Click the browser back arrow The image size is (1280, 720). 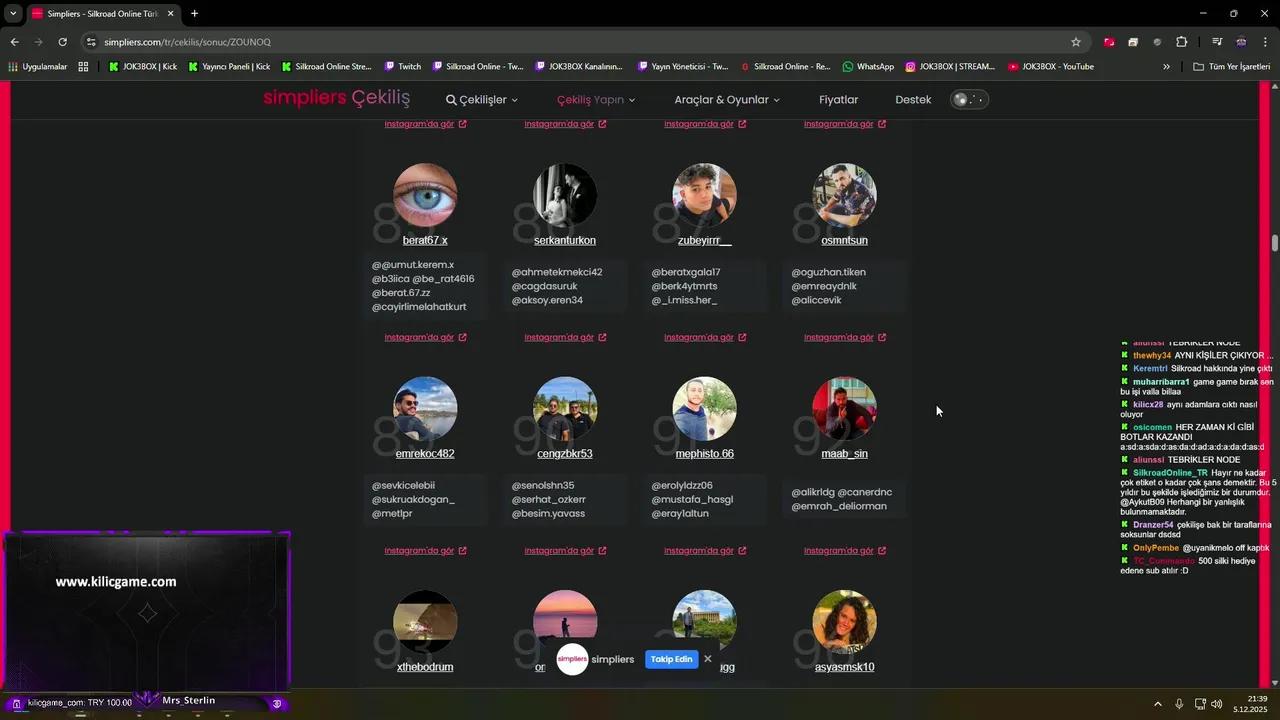tap(14, 42)
